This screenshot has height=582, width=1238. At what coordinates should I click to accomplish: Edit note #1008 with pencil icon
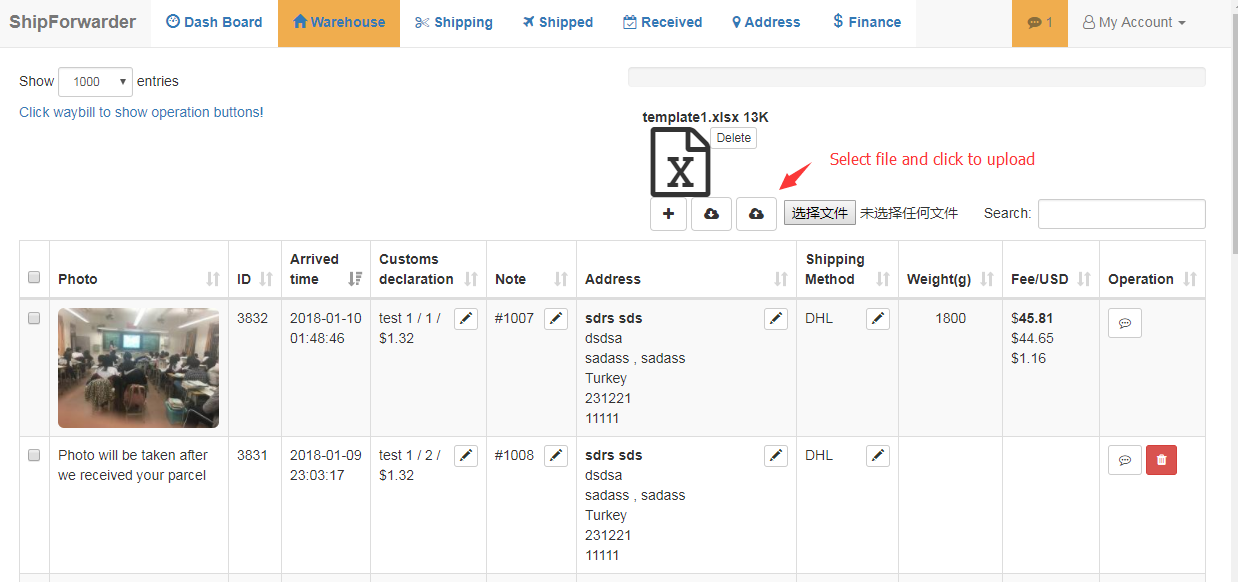point(556,455)
